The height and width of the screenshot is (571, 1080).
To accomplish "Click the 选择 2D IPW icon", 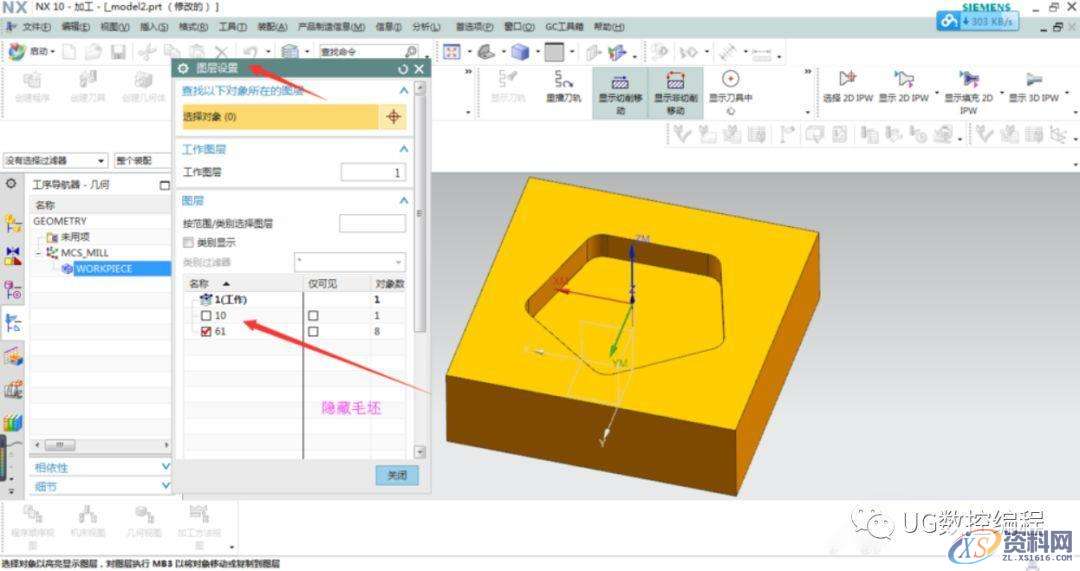I will point(847,80).
